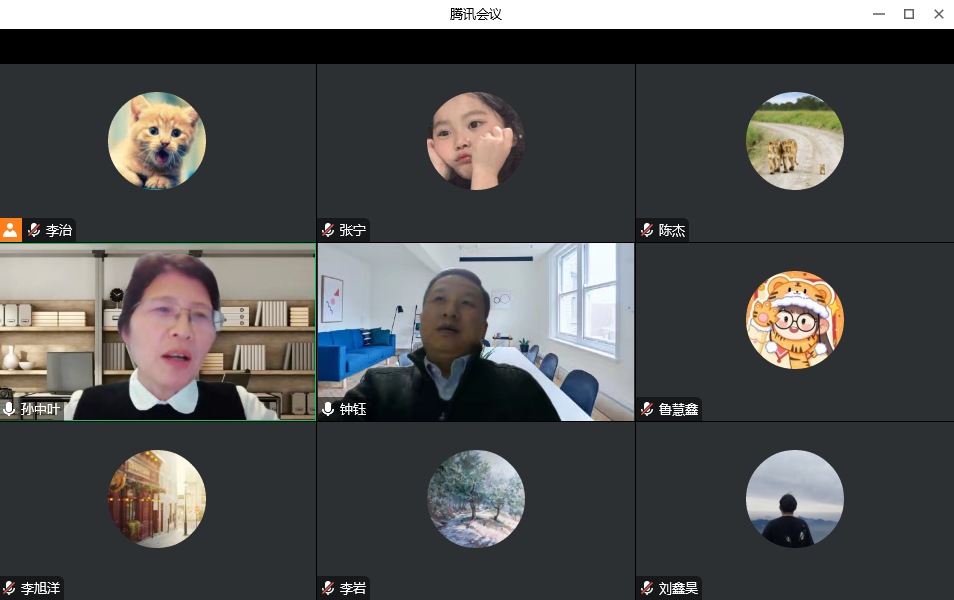Screen dimensions: 954x600
Task: Maximize the 腾讯会议 window
Action: [x=909, y=14]
